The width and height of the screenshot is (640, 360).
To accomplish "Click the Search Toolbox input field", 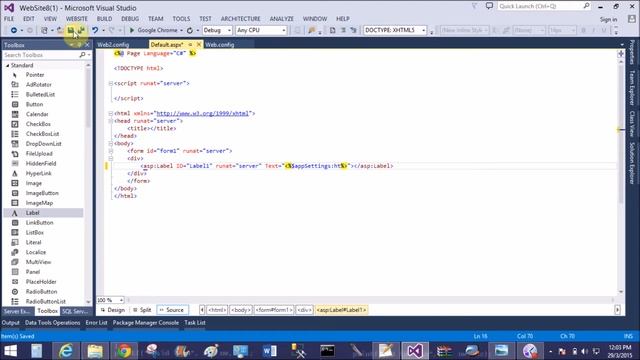I will point(41,55).
